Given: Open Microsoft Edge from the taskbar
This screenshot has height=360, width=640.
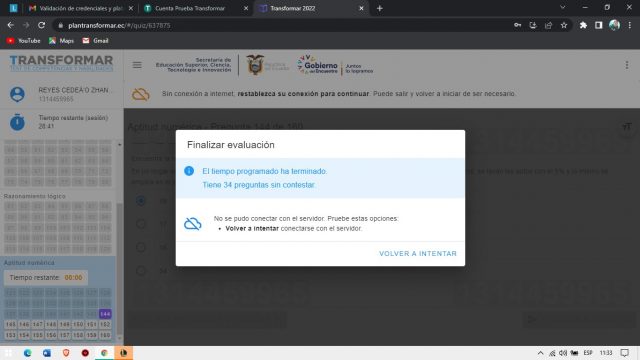Looking at the screenshot, I should pos(27,353).
